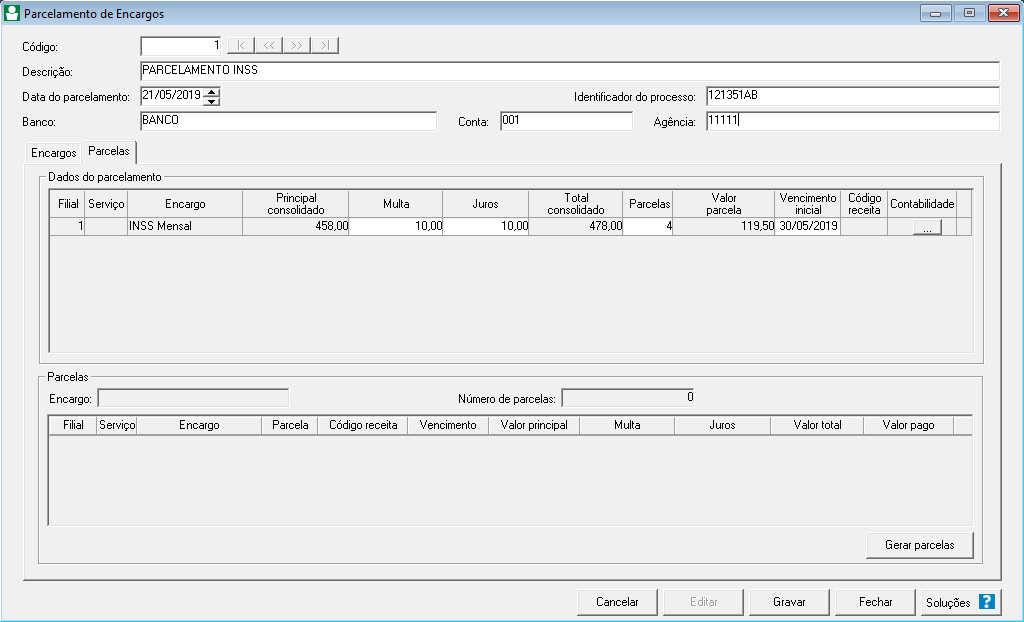Click the Soluções help question mark icon
Viewport: 1024px width, 622px height.
pos(987,602)
